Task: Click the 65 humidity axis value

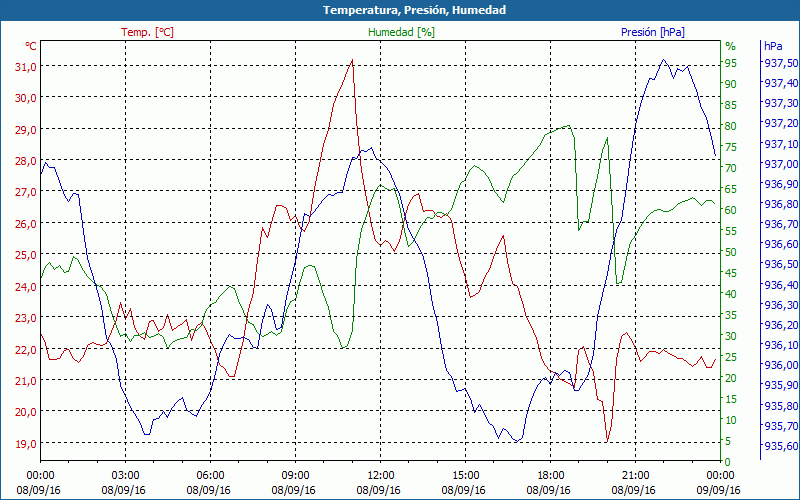Action: [x=731, y=189]
